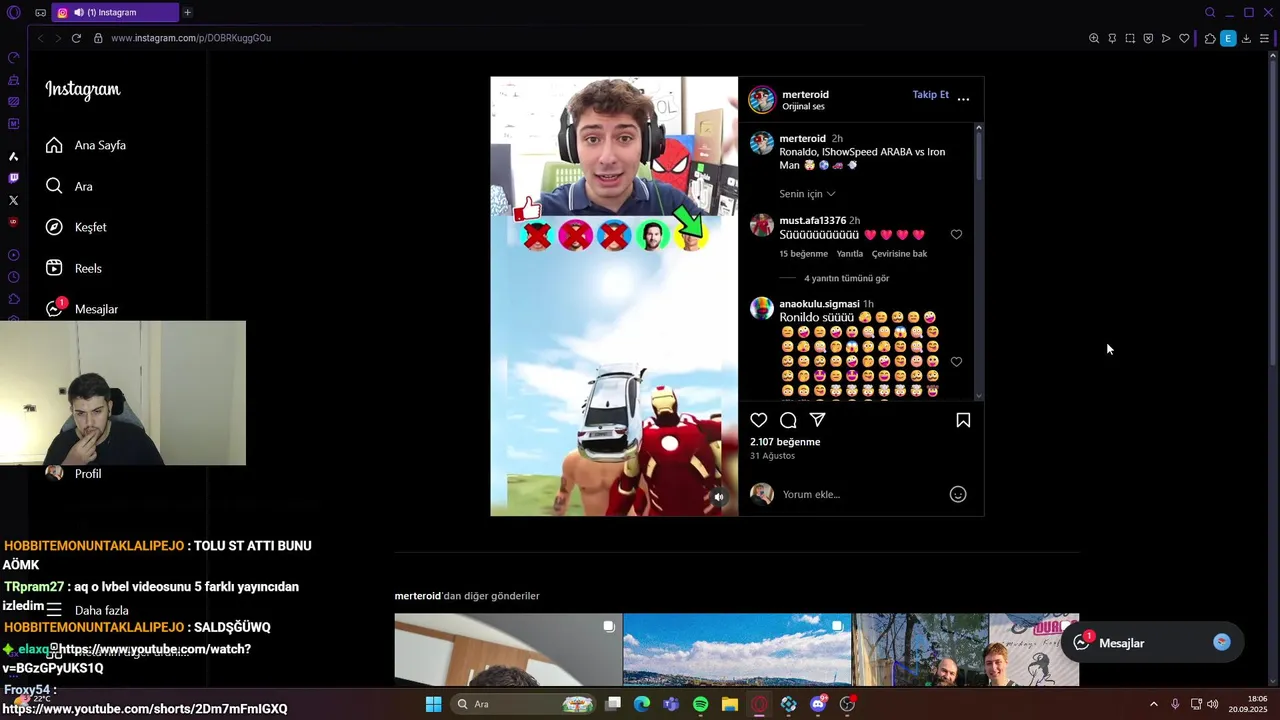This screenshot has height=720, width=1280.
Task: Go to Ana Sayfa in Instagram sidebar
Action: click(x=85, y=145)
